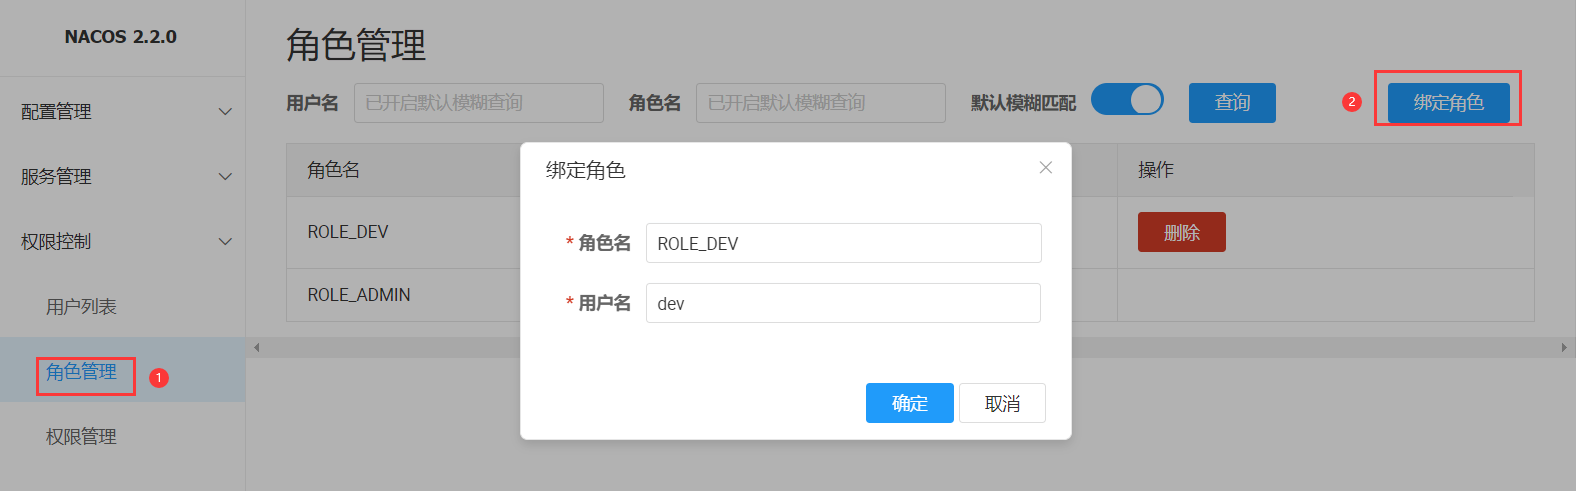Open 权限管理 in the sidebar

tap(81, 437)
